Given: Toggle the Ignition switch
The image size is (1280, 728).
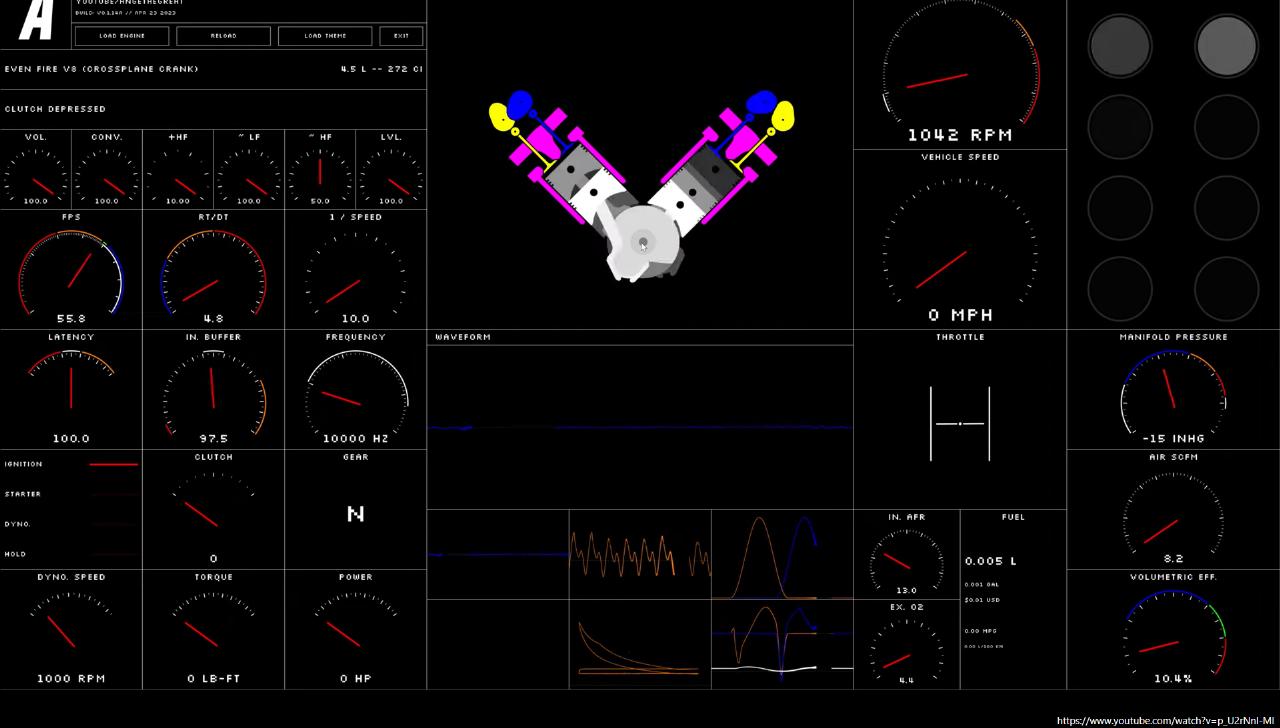Looking at the screenshot, I should [71, 464].
